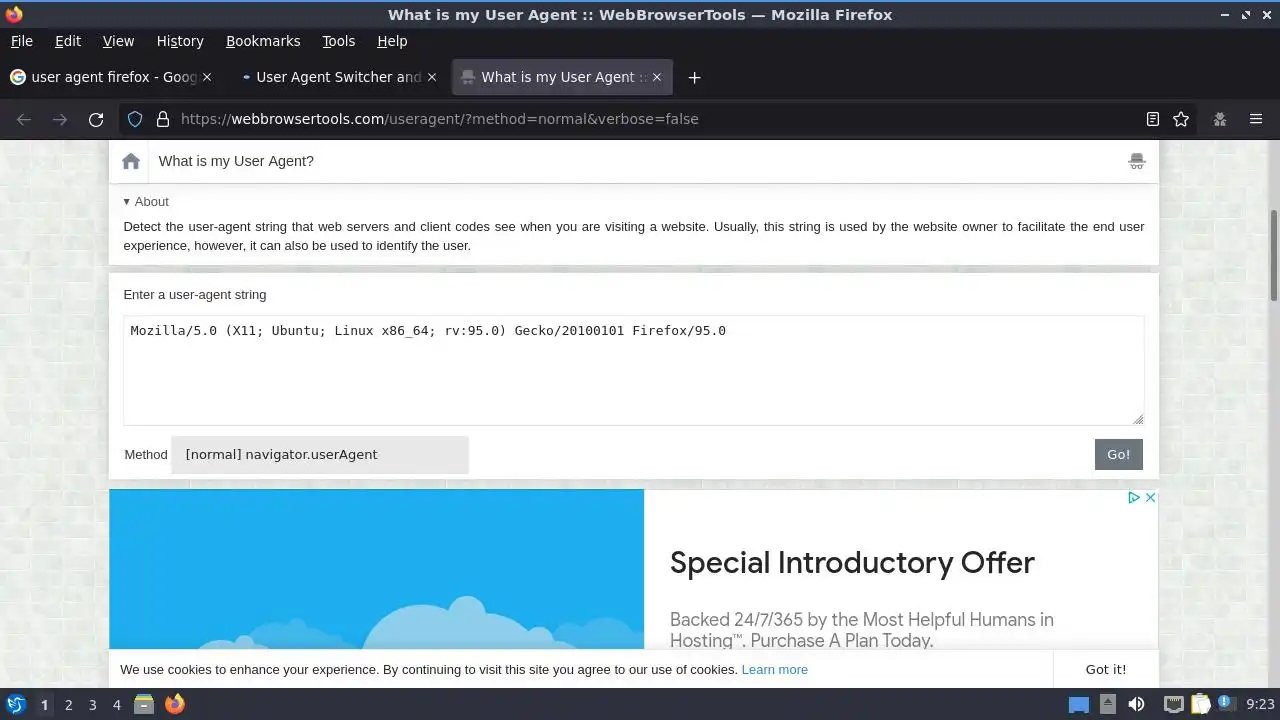Toggle reader view in the address bar
This screenshot has height=720, width=1280.
(x=1153, y=119)
